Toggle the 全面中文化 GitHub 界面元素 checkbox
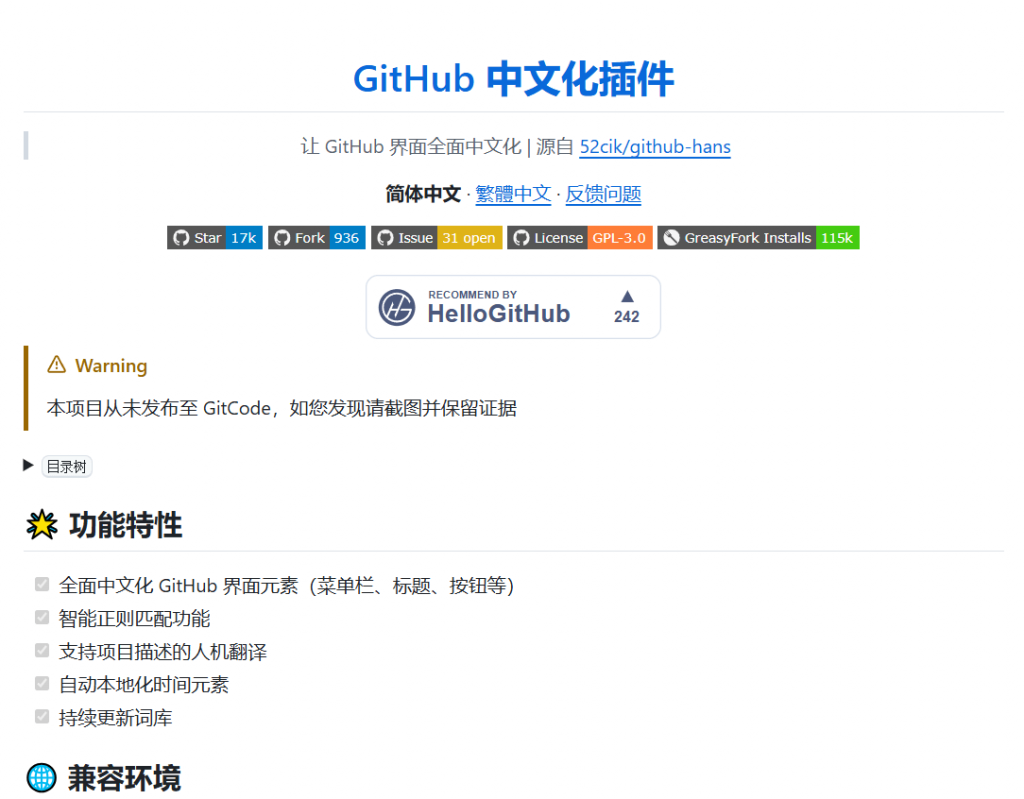This screenshot has width=1024, height=799. point(42,584)
